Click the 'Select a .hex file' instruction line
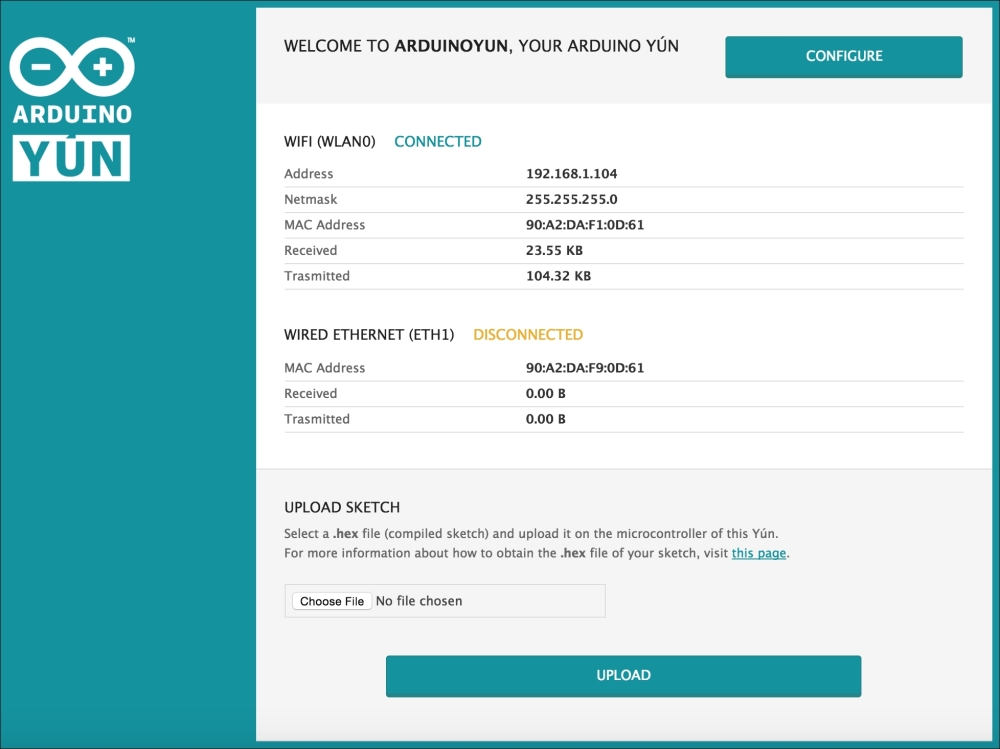The image size is (1000, 749). [531, 533]
